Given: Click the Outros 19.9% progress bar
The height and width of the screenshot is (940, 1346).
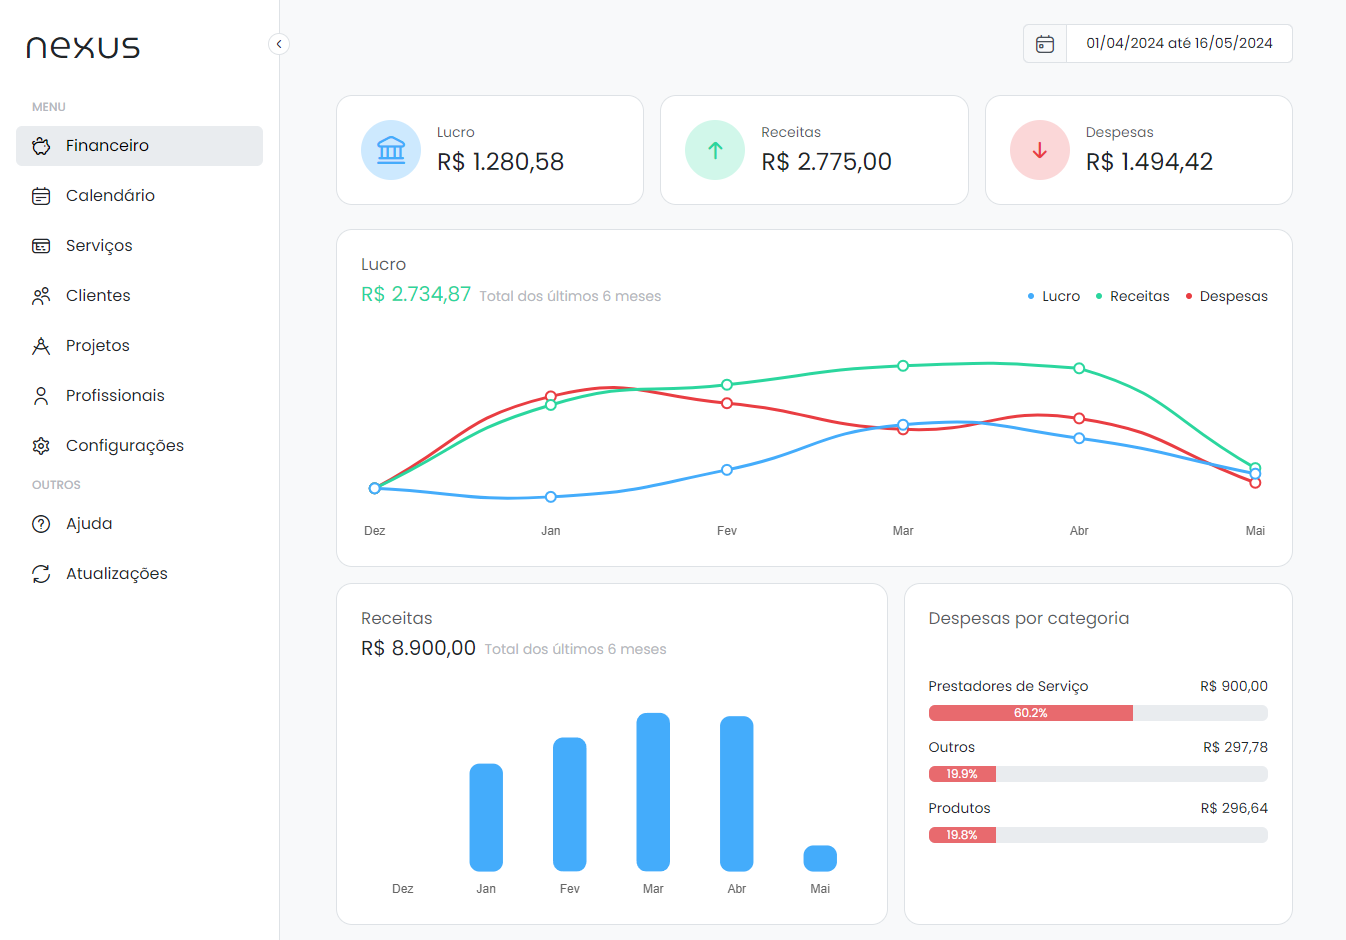Looking at the screenshot, I should (x=1098, y=774).
